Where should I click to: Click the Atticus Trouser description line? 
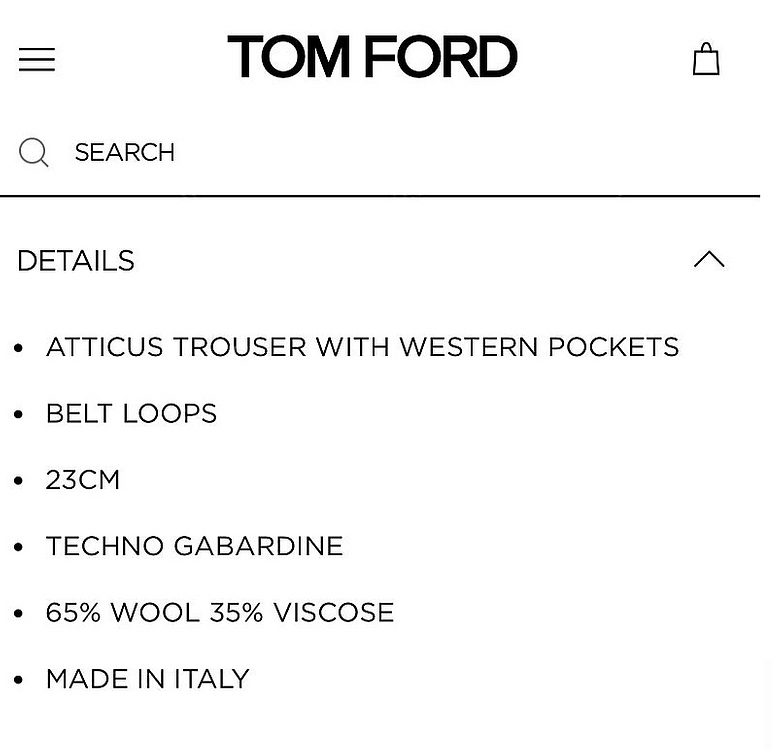coord(362,347)
